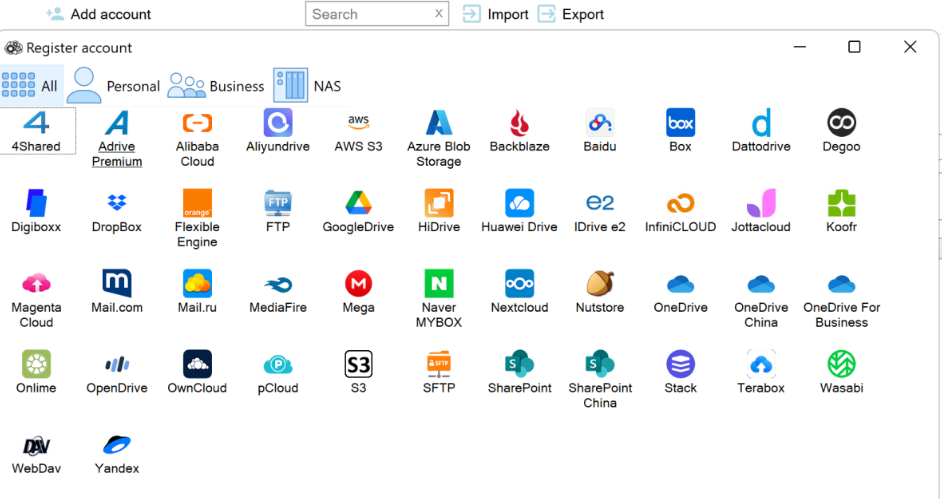
Task: Select orange Flexible Engine
Action: tap(197, 219)
